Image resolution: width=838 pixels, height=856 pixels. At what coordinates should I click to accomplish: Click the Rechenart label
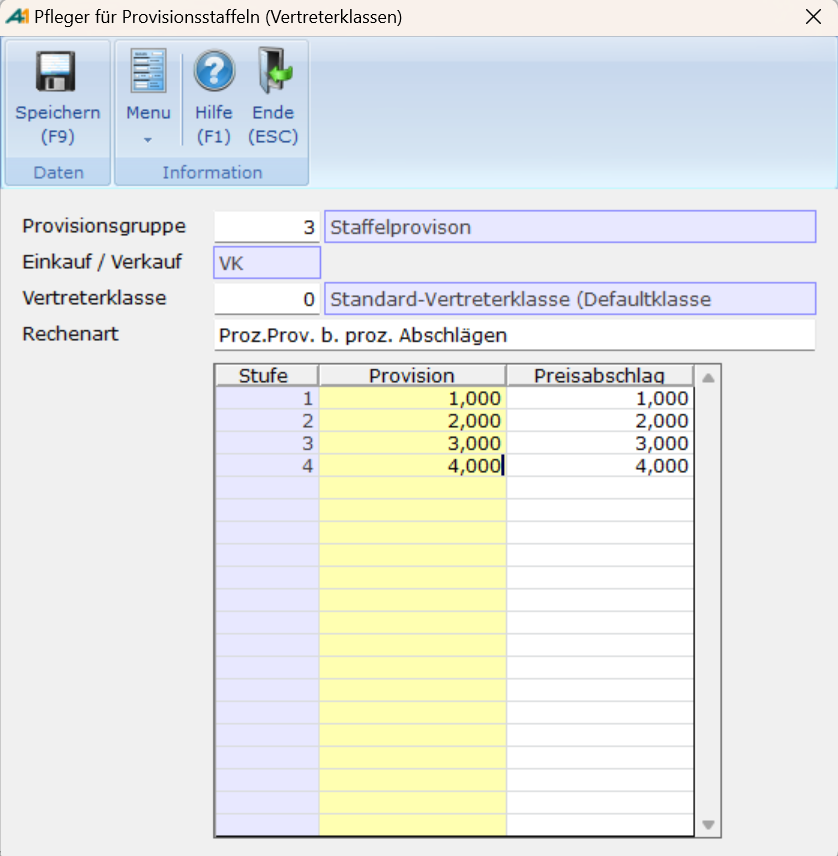pos(70,334)
